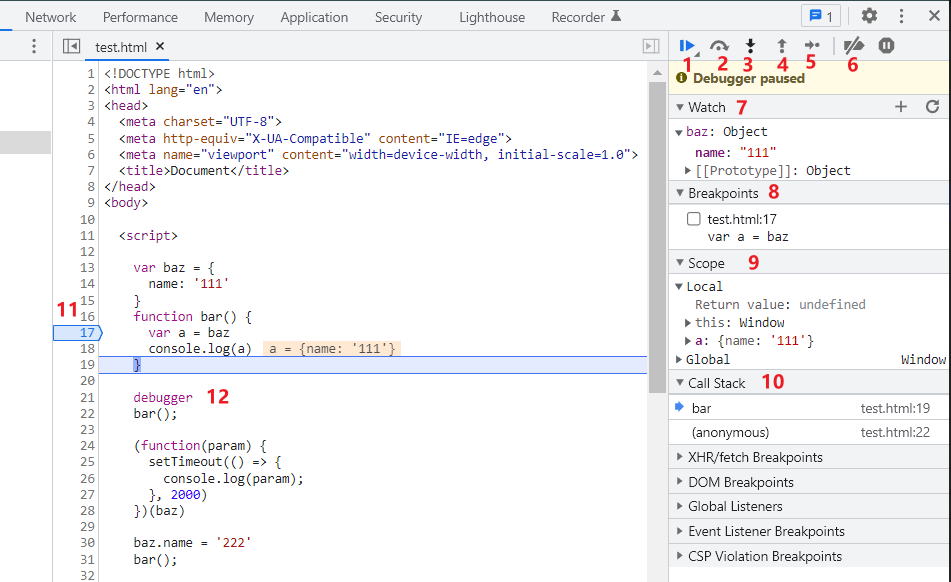Screen dimensions: 951x582
Task: Toggle pause on exceptions
Action: (886, 45)
